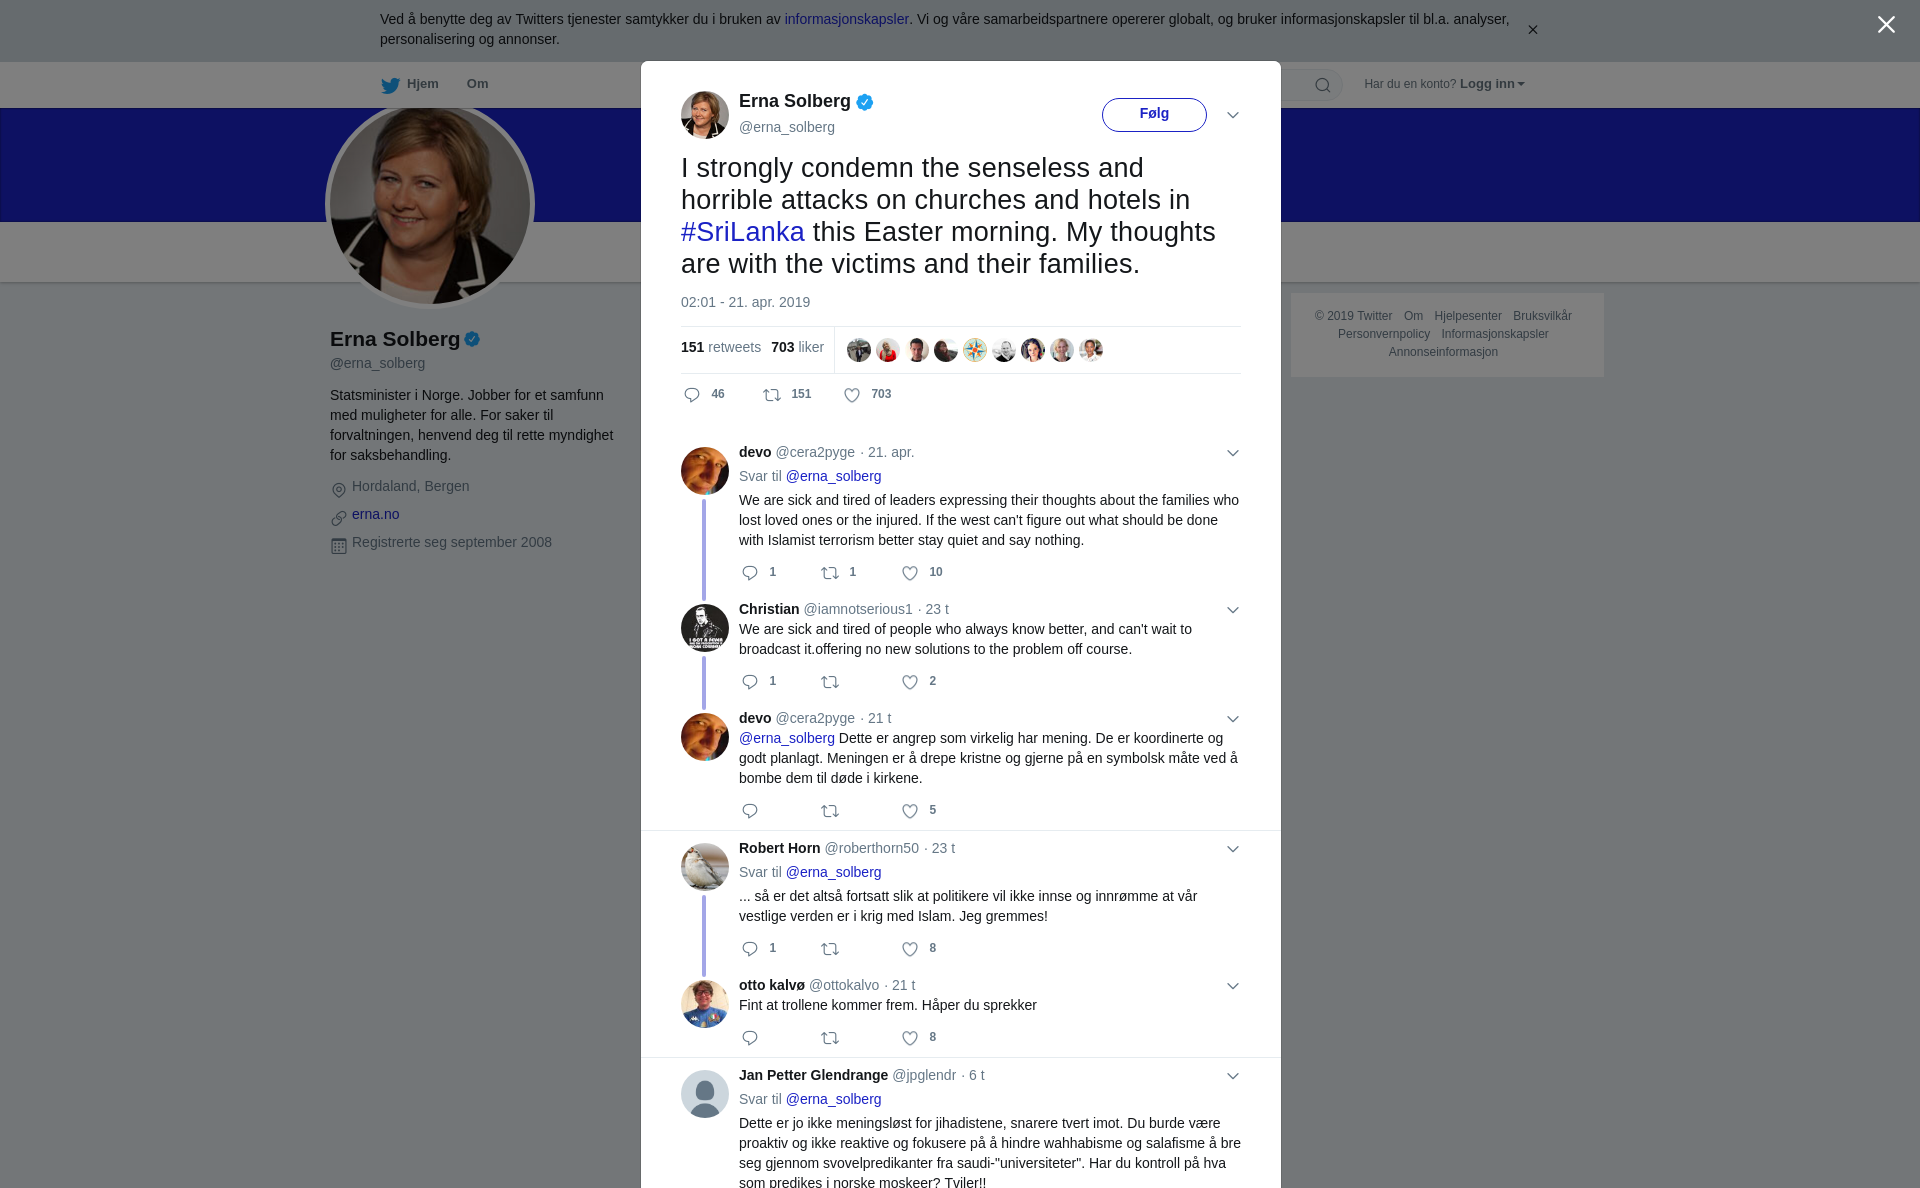Reply to Erna Solberg's main tweet
Viewport: 1920px width, 1188px height.
[x=692, y=395]
